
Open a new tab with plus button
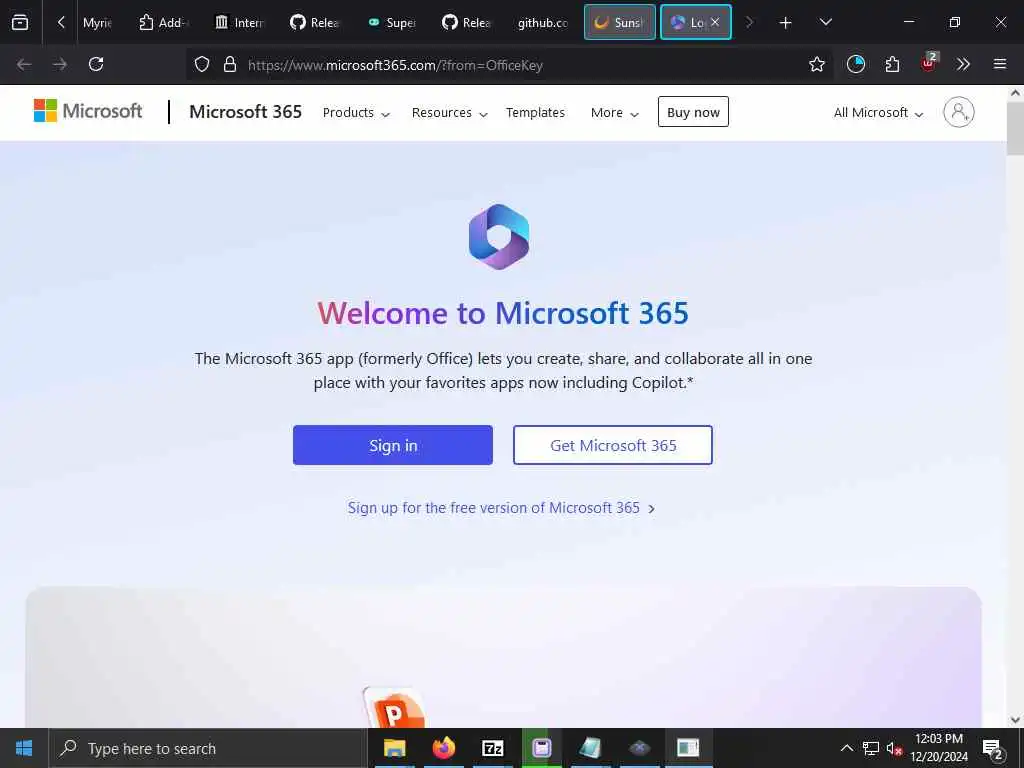tap(786, 22)
